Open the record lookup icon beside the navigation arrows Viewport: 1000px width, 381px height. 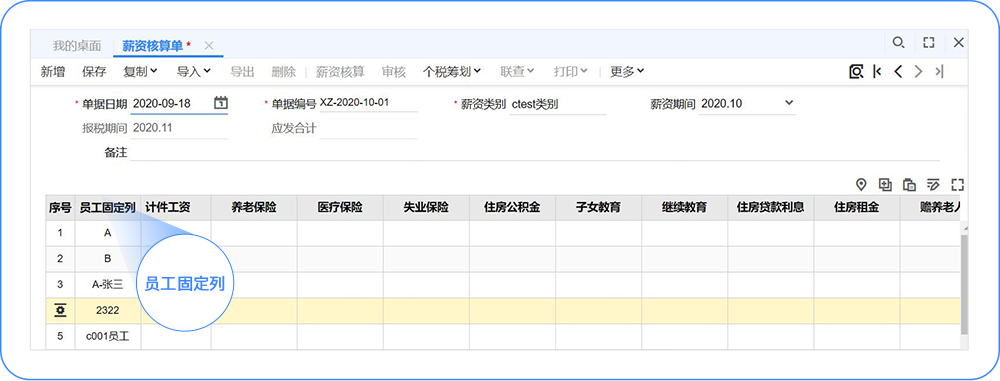click(856, 71)
